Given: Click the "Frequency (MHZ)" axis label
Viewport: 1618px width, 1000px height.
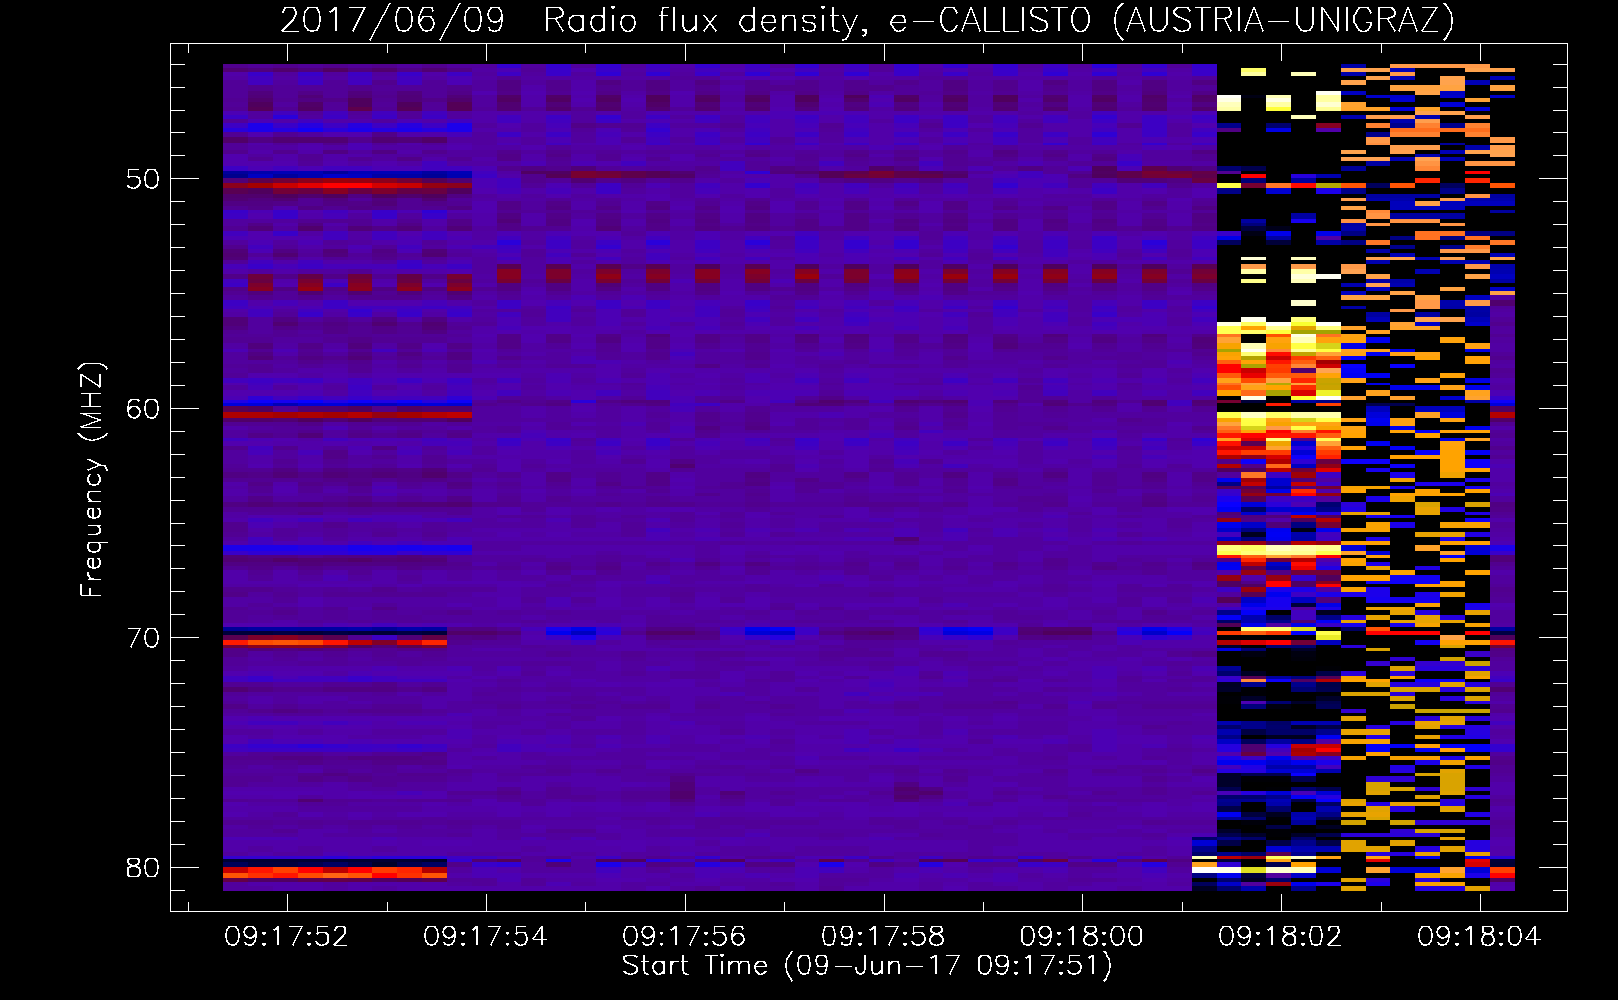Looking at the screenshot, I should pyautogui.click(x=92, y=479).
